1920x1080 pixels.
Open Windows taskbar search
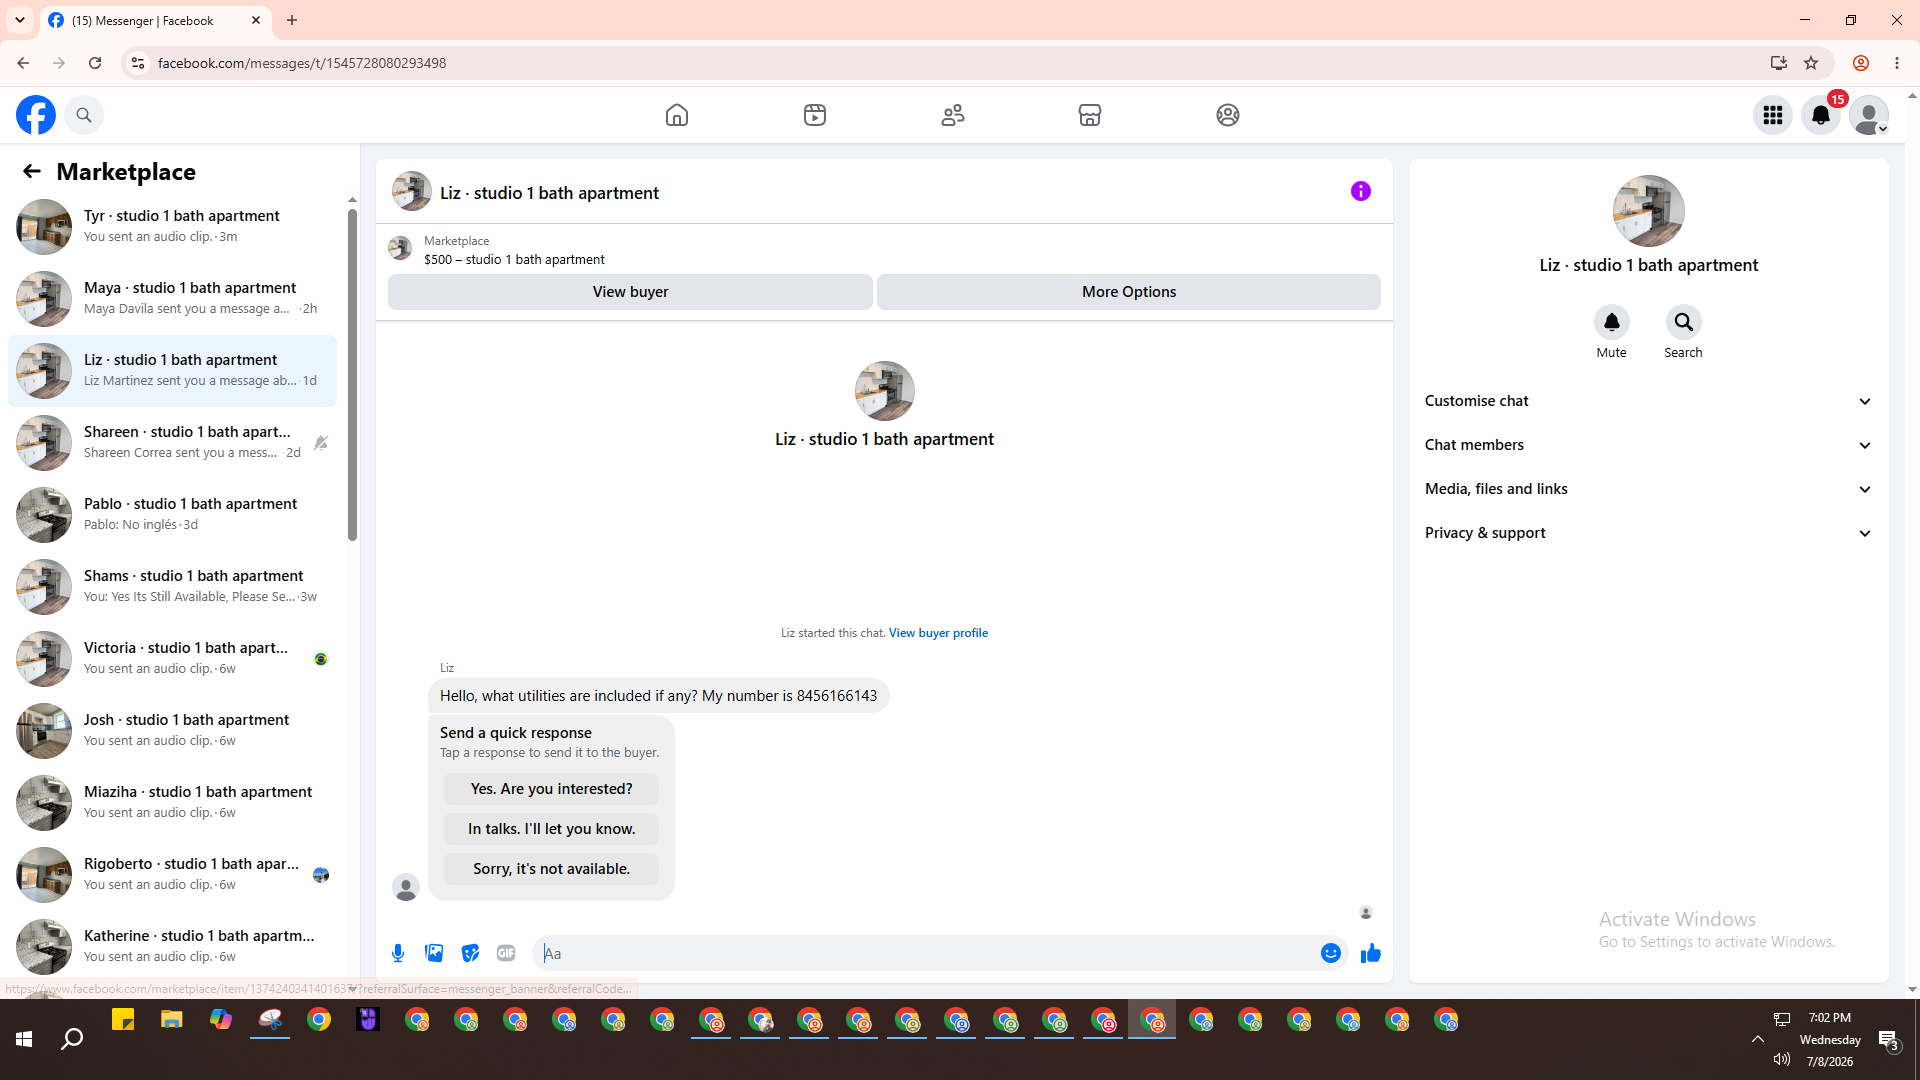coord(72,1040)
